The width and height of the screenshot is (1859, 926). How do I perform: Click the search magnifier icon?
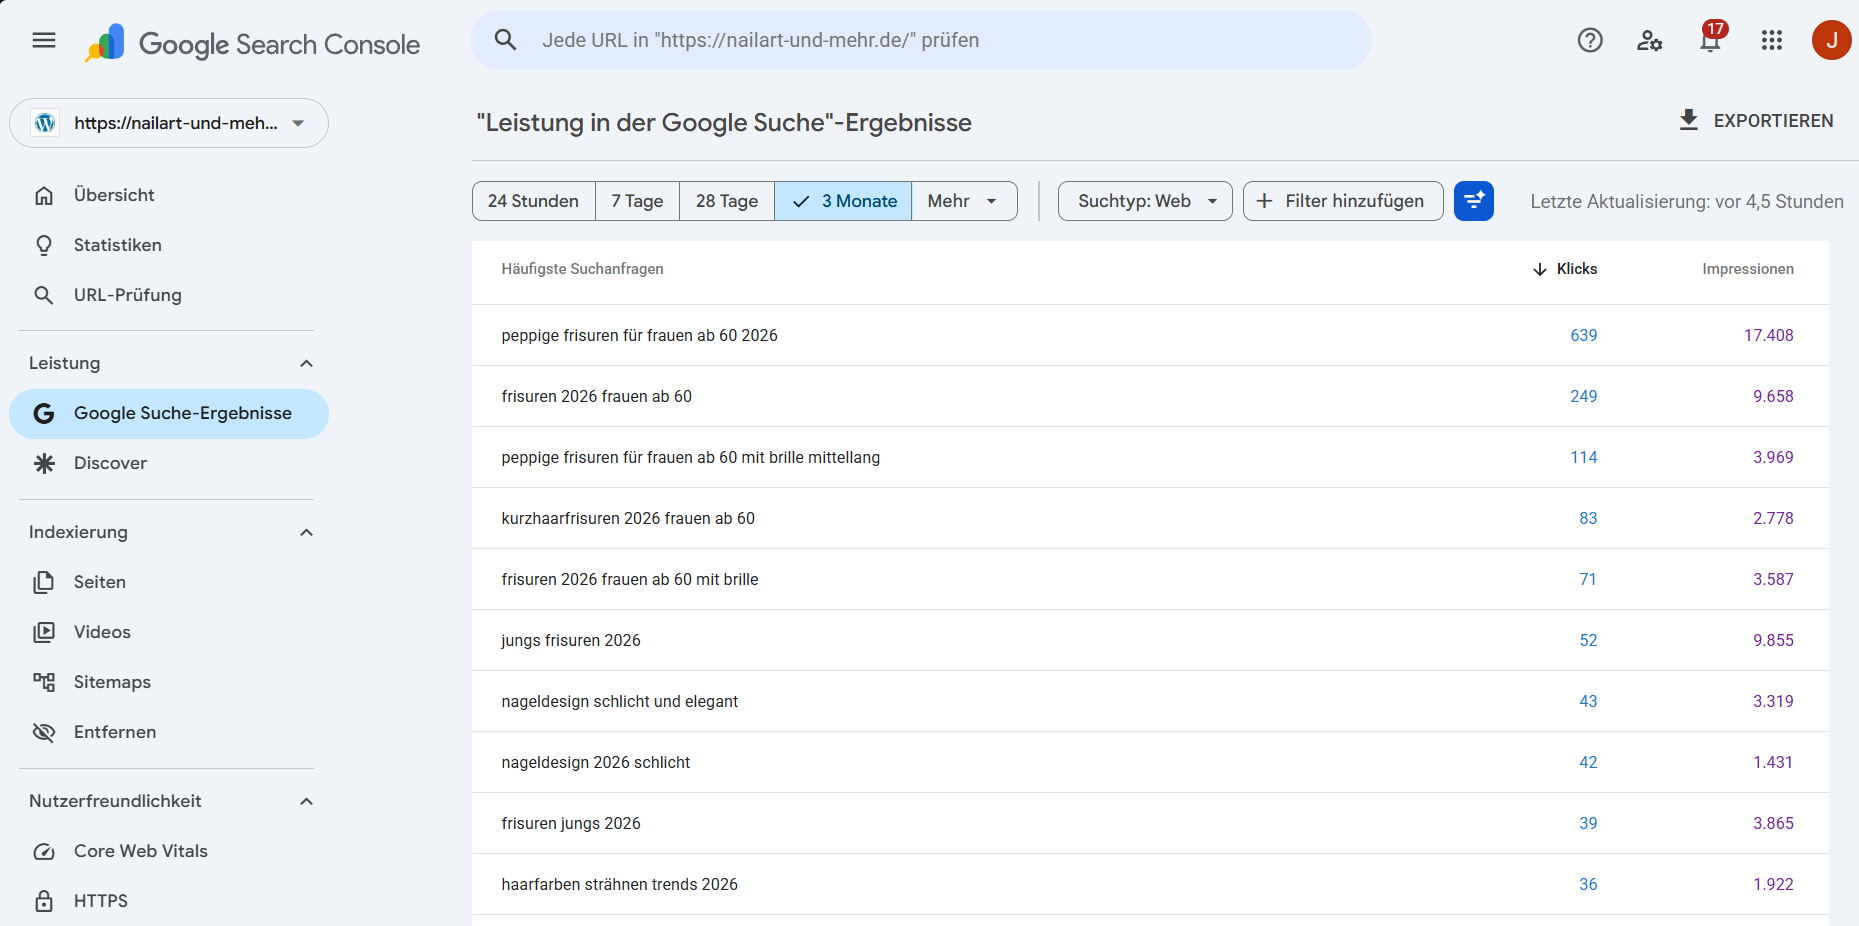click(506, 40)
